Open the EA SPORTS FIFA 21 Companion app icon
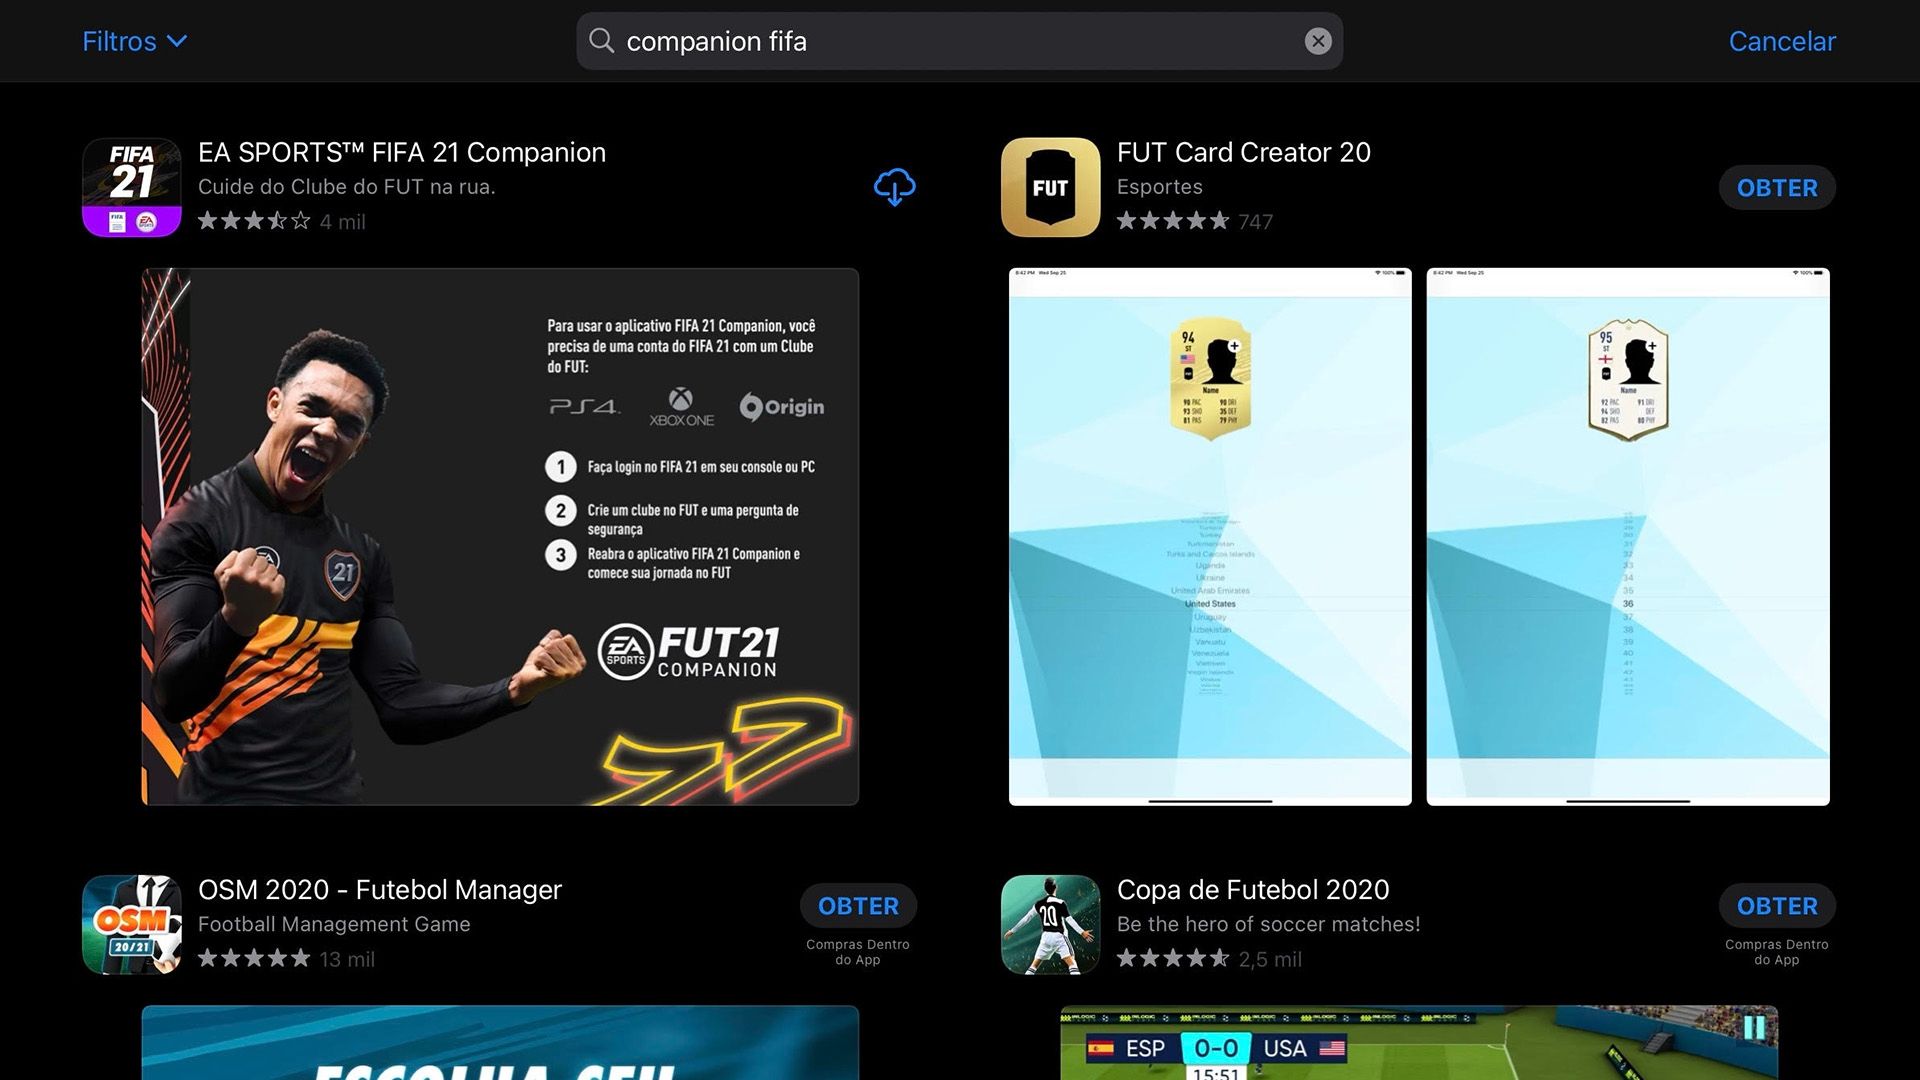The width and height of the screenshot is (1920, 1080). [131, 186]
